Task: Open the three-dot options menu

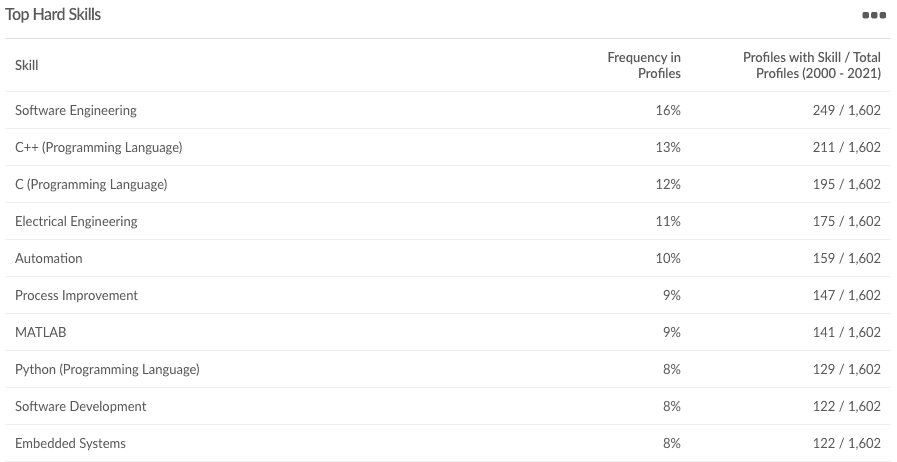Action: 873,16
